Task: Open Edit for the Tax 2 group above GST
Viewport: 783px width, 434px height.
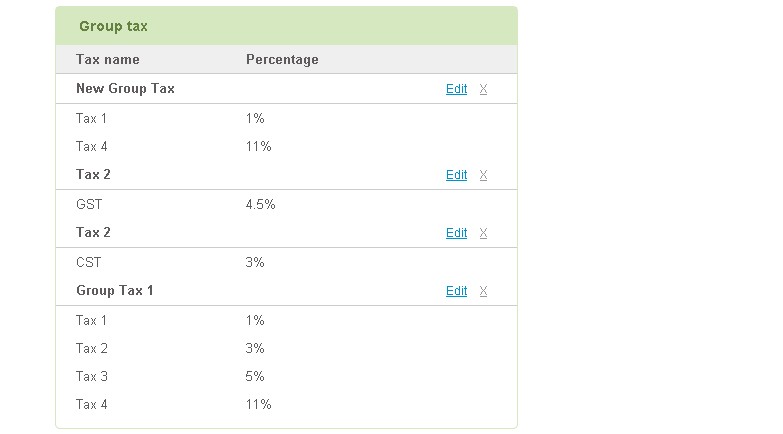Action: tap(456, 175)
